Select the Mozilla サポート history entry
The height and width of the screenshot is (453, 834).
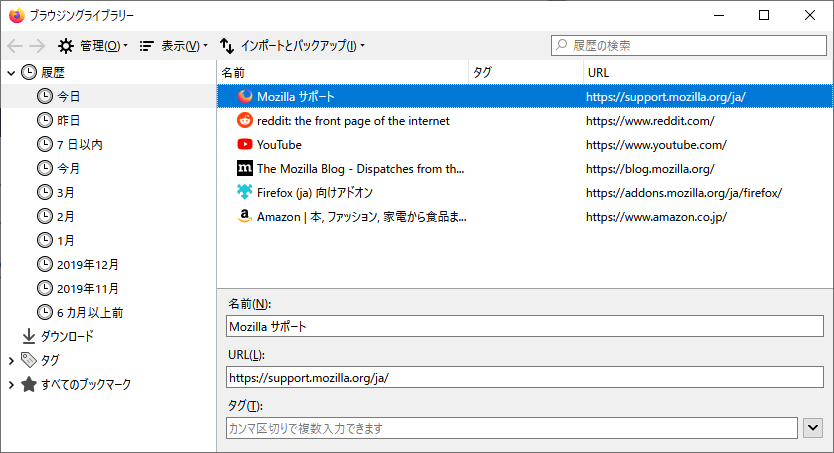(x=525, y=96)
